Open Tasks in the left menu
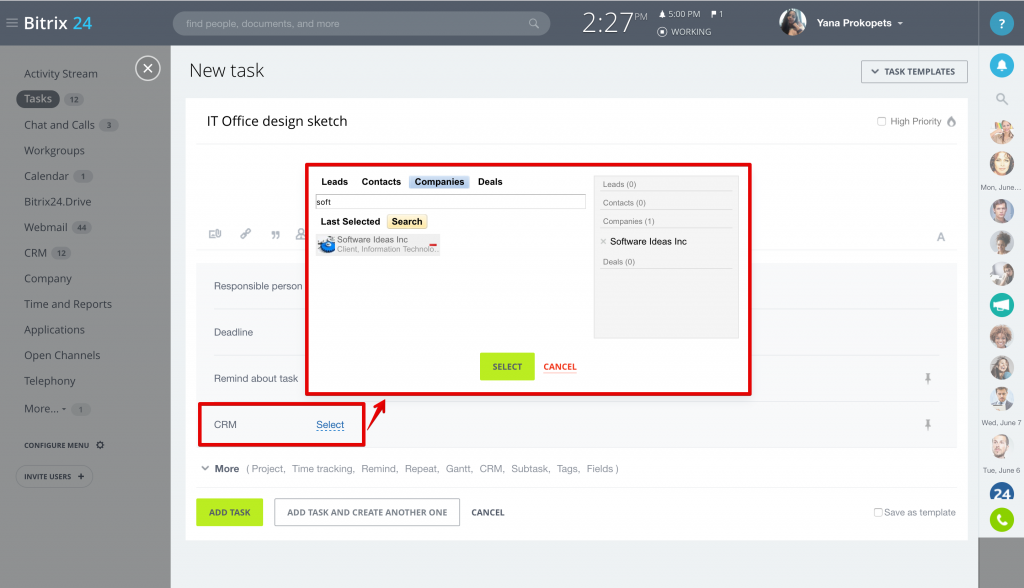 (38, 99)
